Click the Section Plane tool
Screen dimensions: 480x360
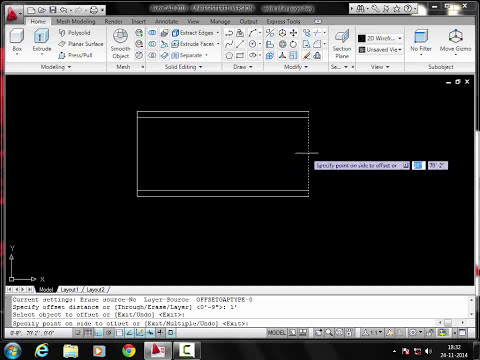click(342, 44)
